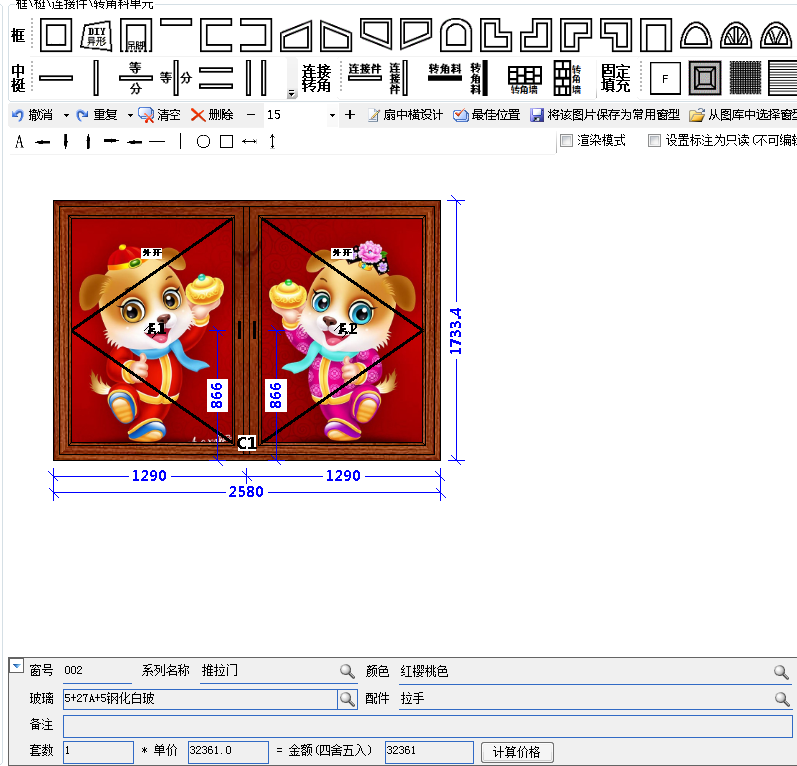Click the 金额 total field 32361

[429, 752]
